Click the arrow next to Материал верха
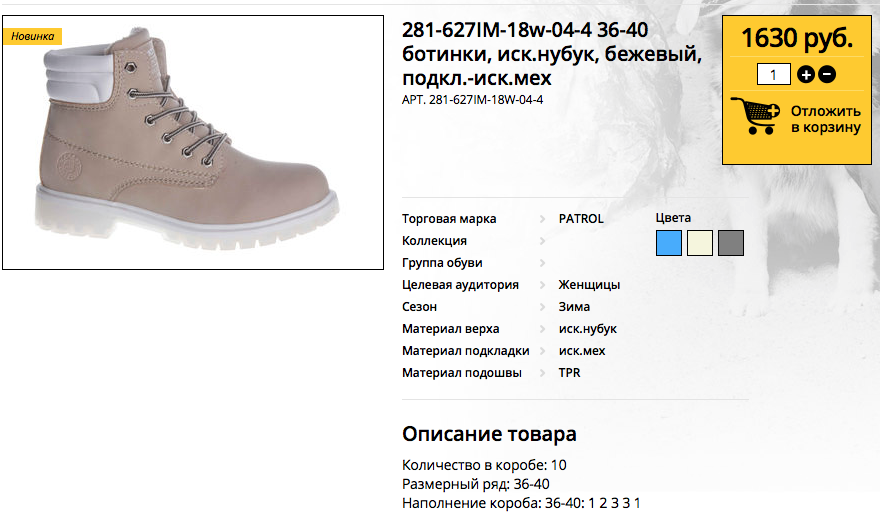This screenshot has height=528, width=880. click(x=542, y=329)
